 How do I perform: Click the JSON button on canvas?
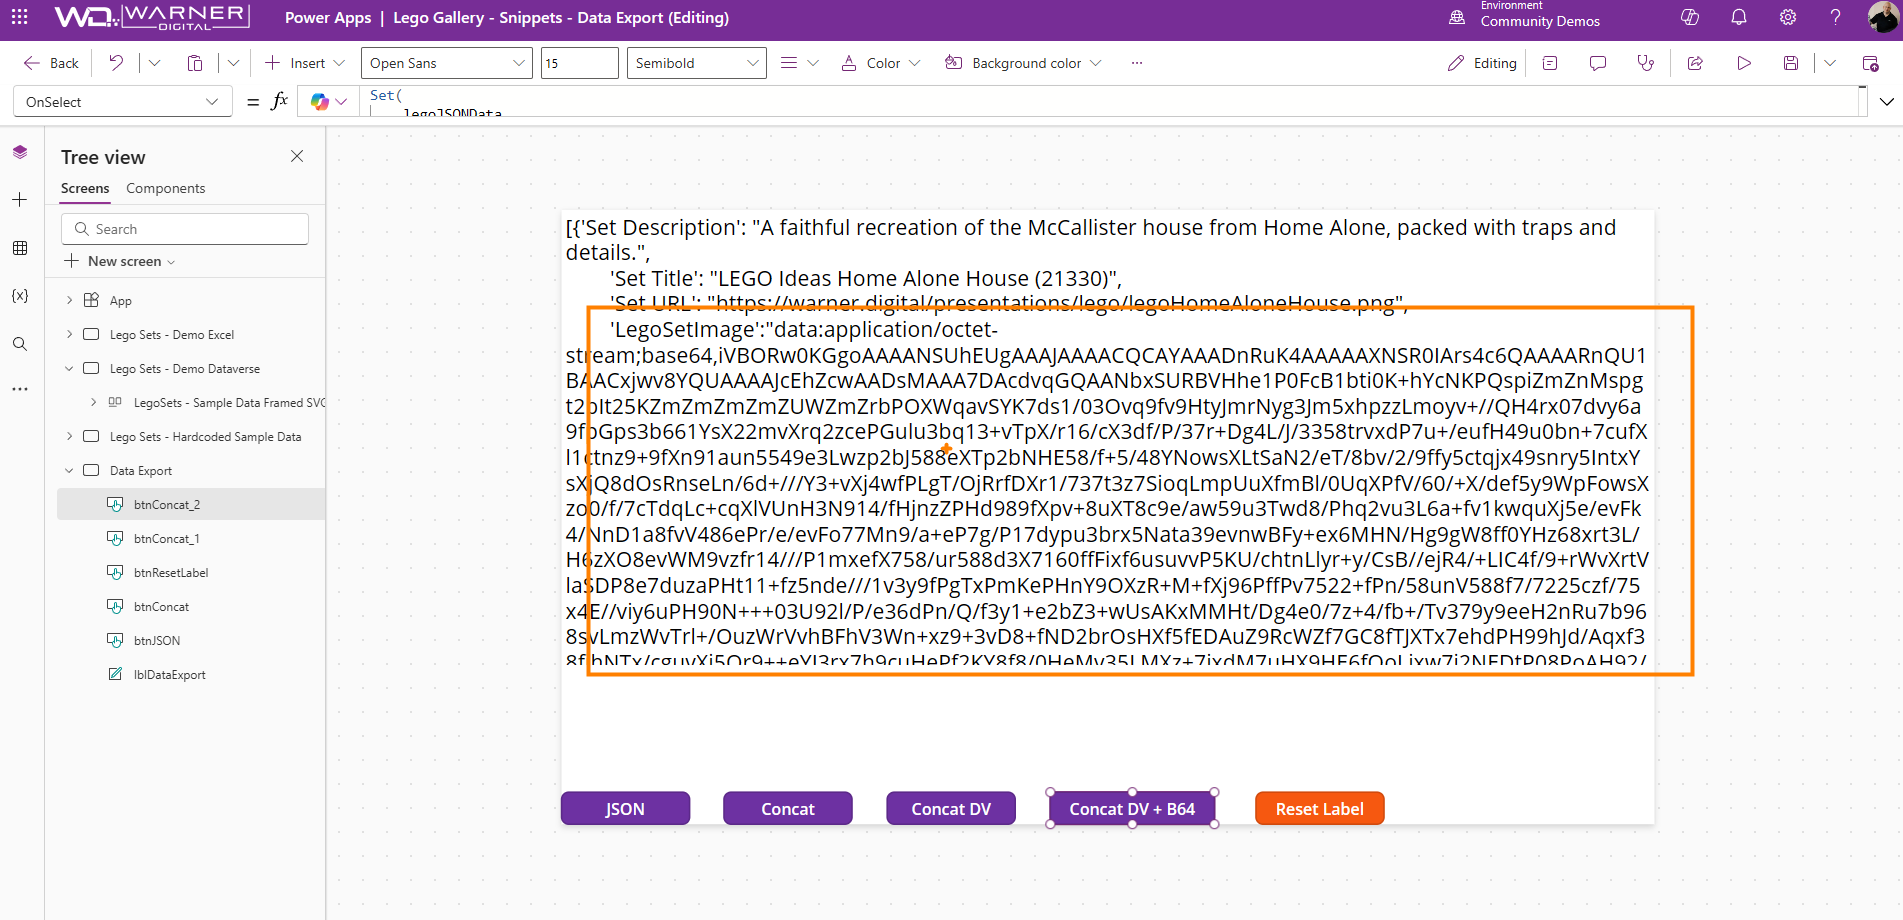coord(625,808)
